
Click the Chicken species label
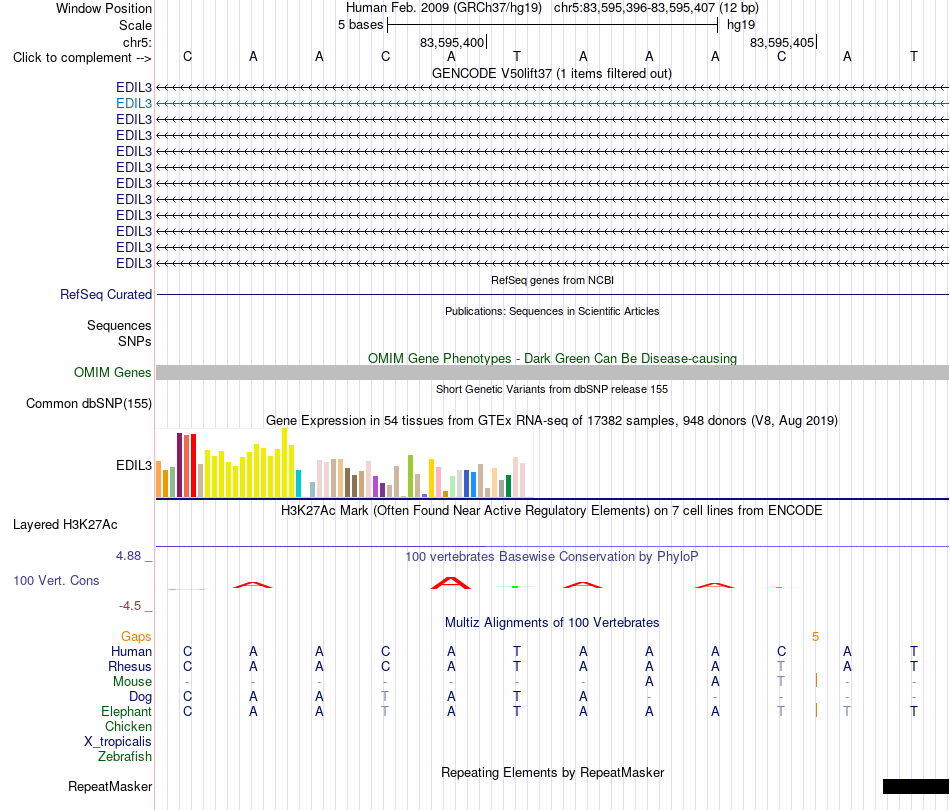coord(128,727)
